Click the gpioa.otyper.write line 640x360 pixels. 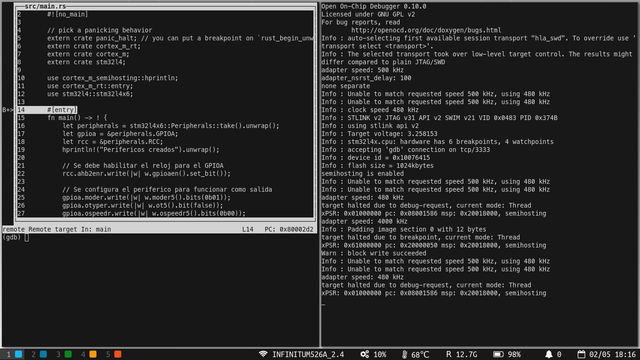pos(143,205)
